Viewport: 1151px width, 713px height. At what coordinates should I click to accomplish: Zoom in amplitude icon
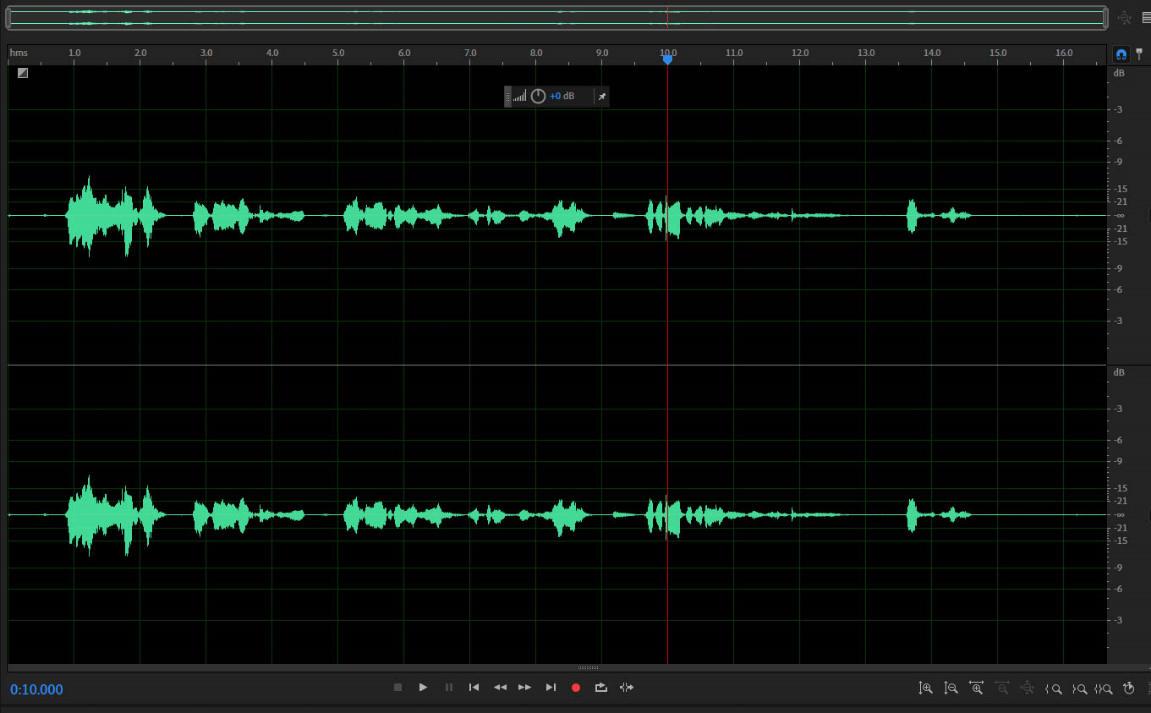[926, 688]
